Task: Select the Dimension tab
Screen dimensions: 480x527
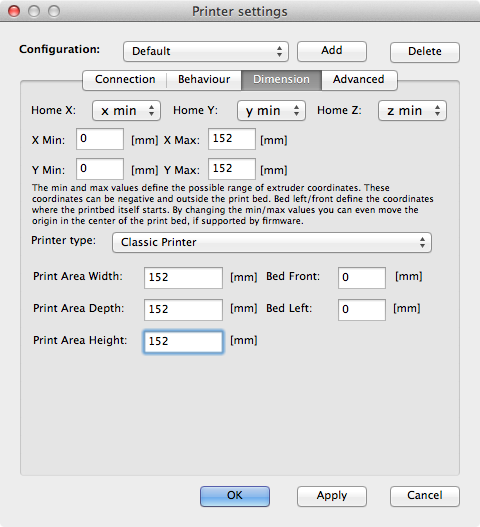Action: pyautogui.click(x=281, y=80)
